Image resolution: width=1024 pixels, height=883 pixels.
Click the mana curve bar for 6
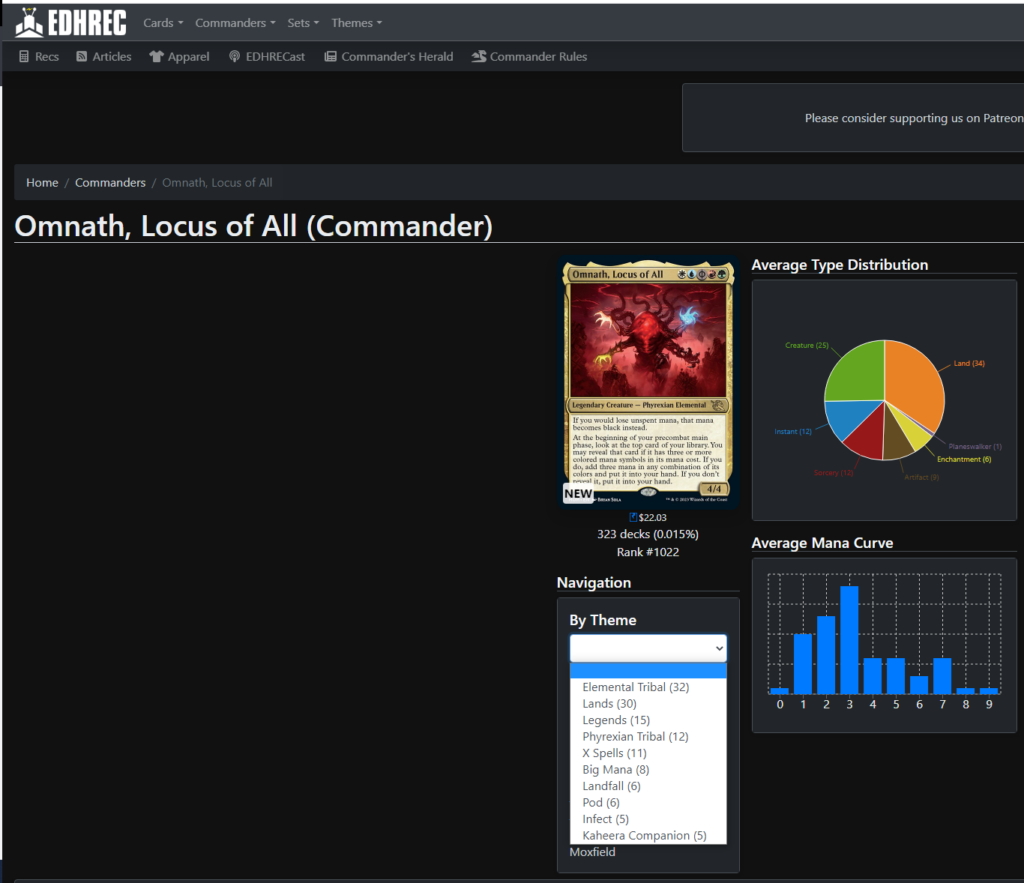click(919, 684)
